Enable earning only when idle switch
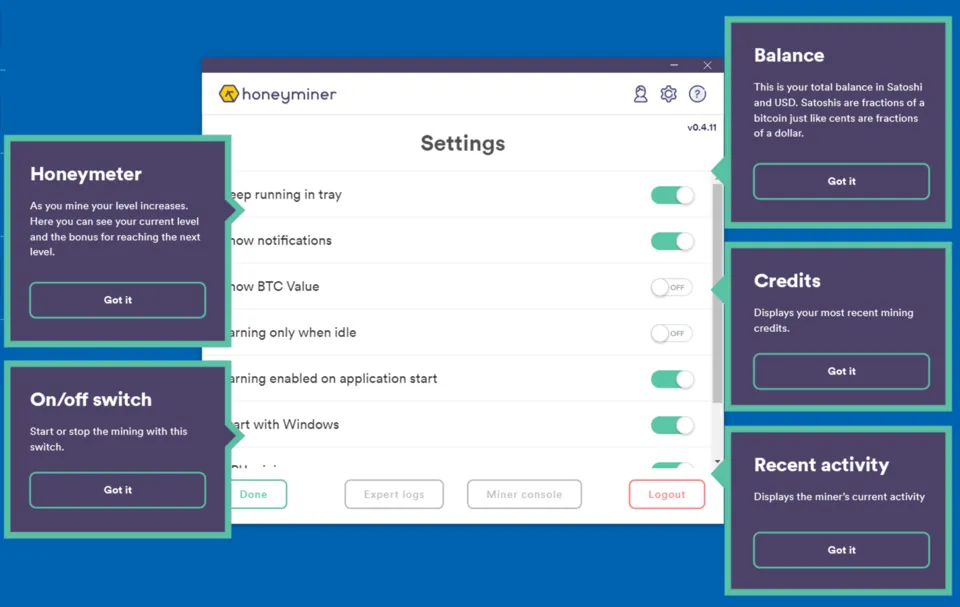The height and width of the screenshot is (607, 960). point(672,333)
